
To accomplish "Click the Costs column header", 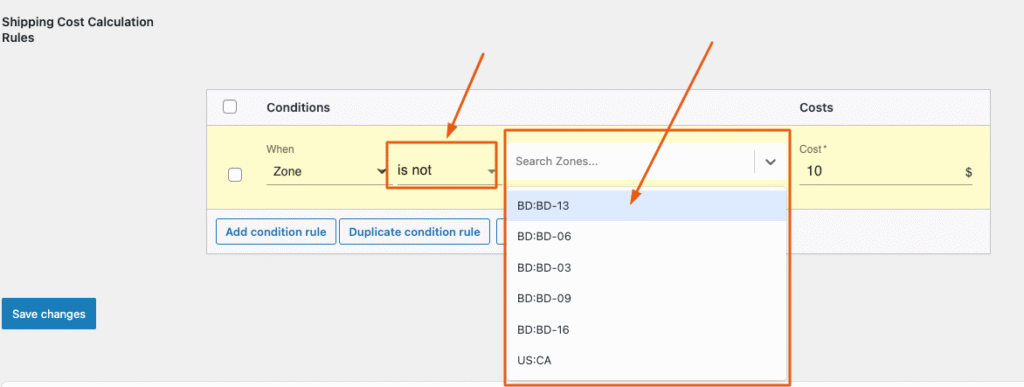I will [816, 107].
